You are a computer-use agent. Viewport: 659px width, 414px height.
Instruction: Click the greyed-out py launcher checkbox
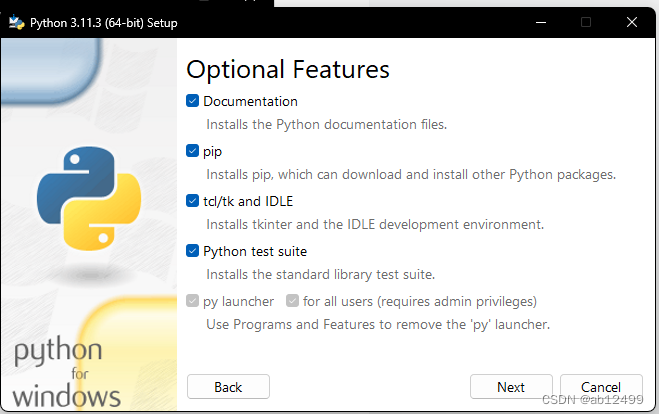tap(193, 301)
